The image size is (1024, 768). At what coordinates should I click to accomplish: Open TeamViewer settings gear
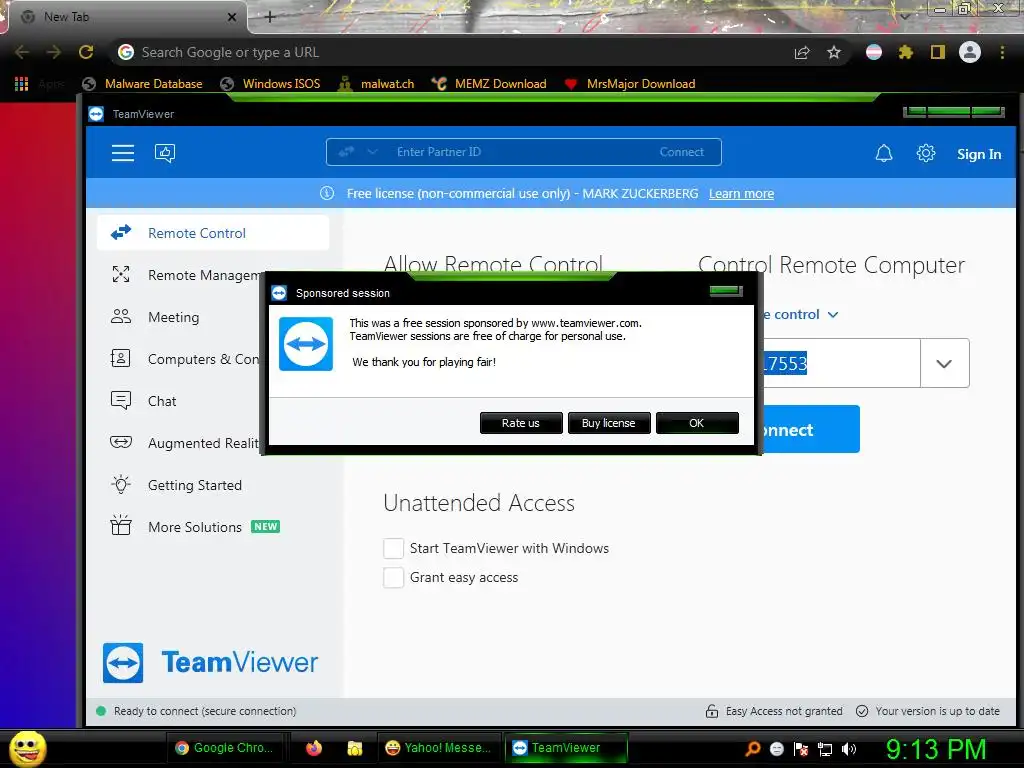point(925,153)
